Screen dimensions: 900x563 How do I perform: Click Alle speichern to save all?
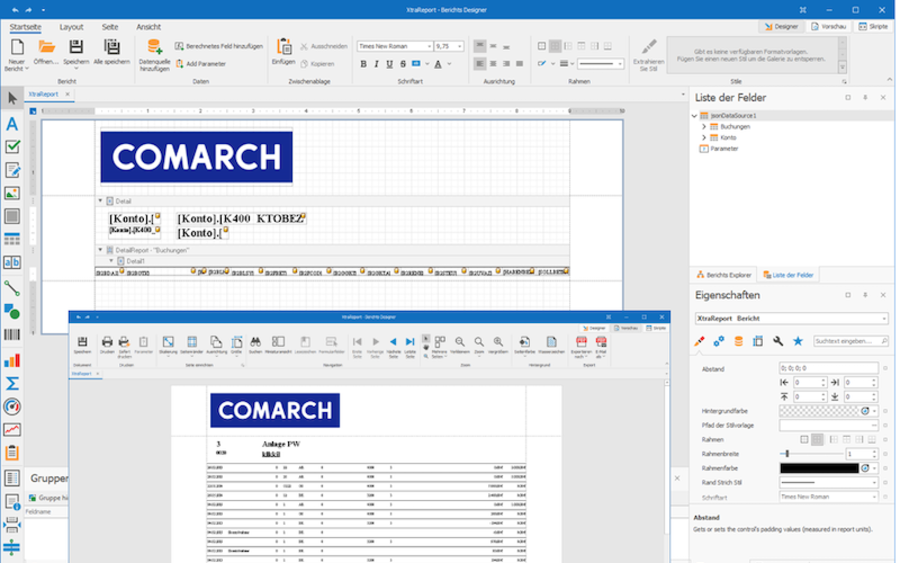111,52
